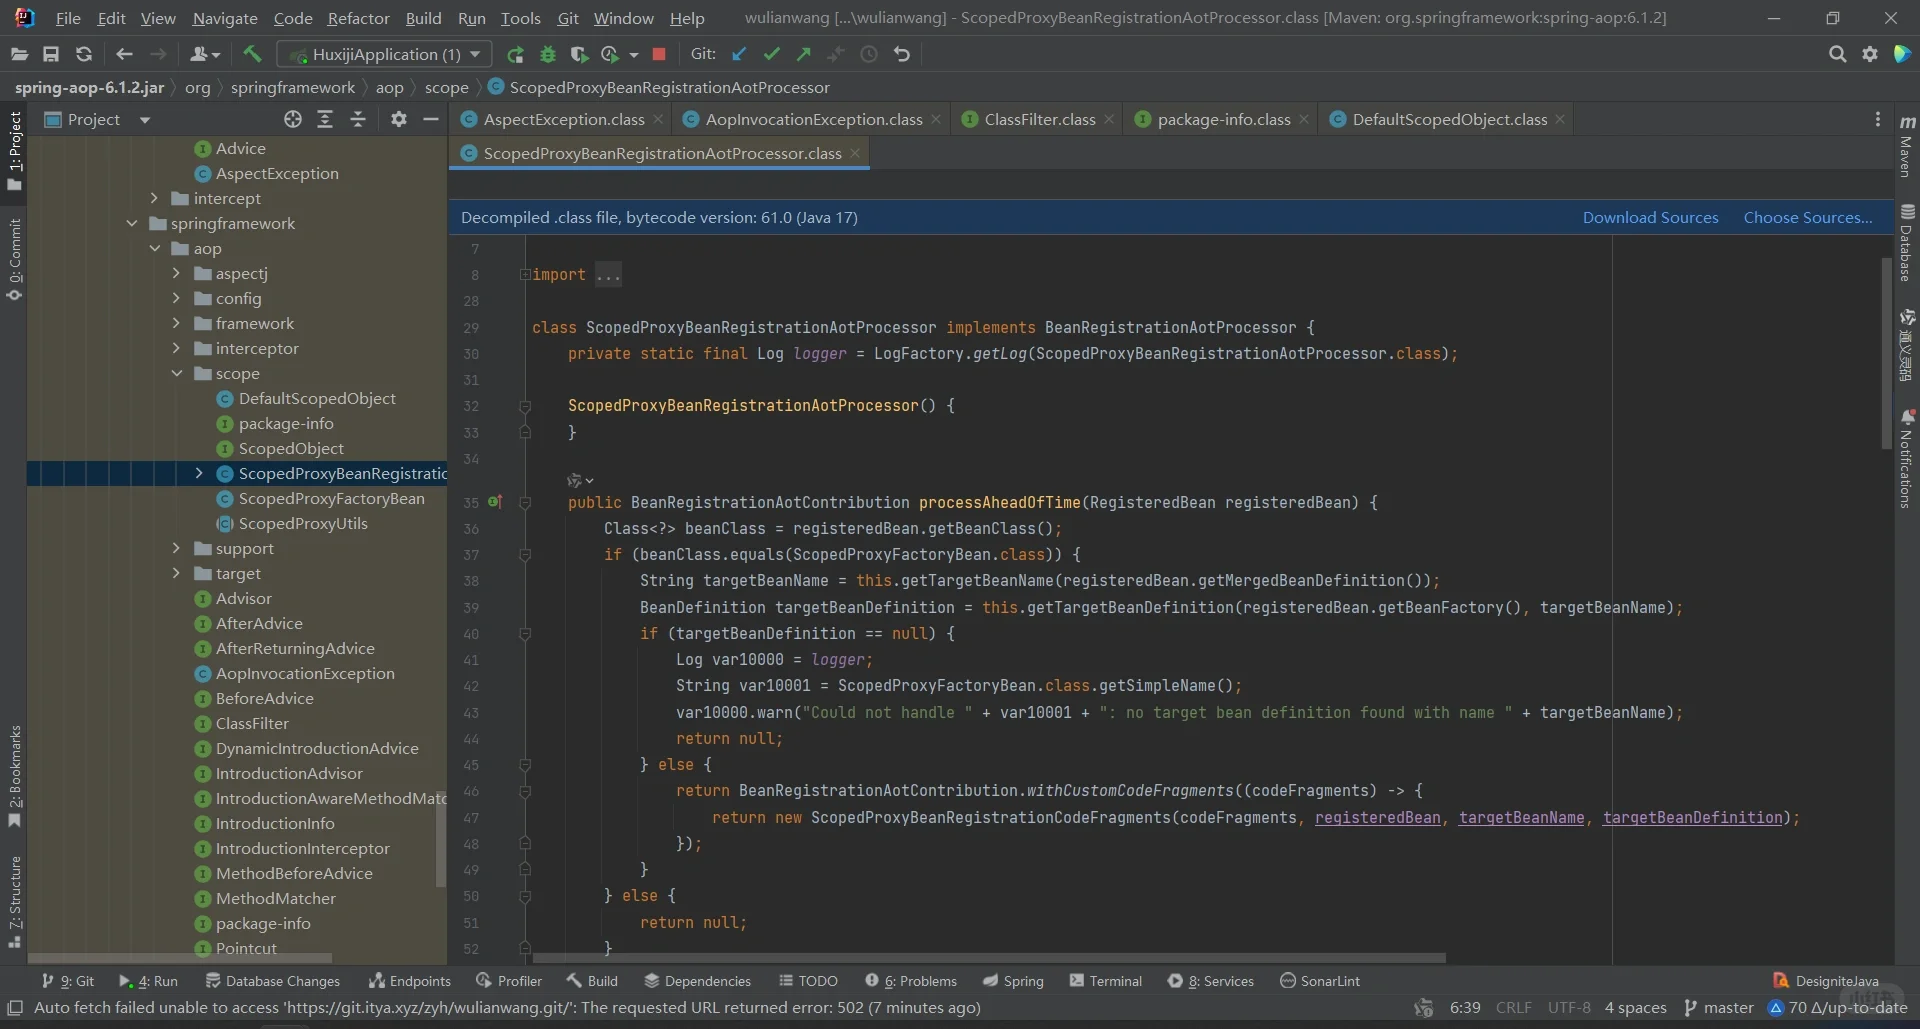This screenshot has width=1920, height=1029.
Task: Click the Save All toolbar icon
Action: click(x=51, y=54)
